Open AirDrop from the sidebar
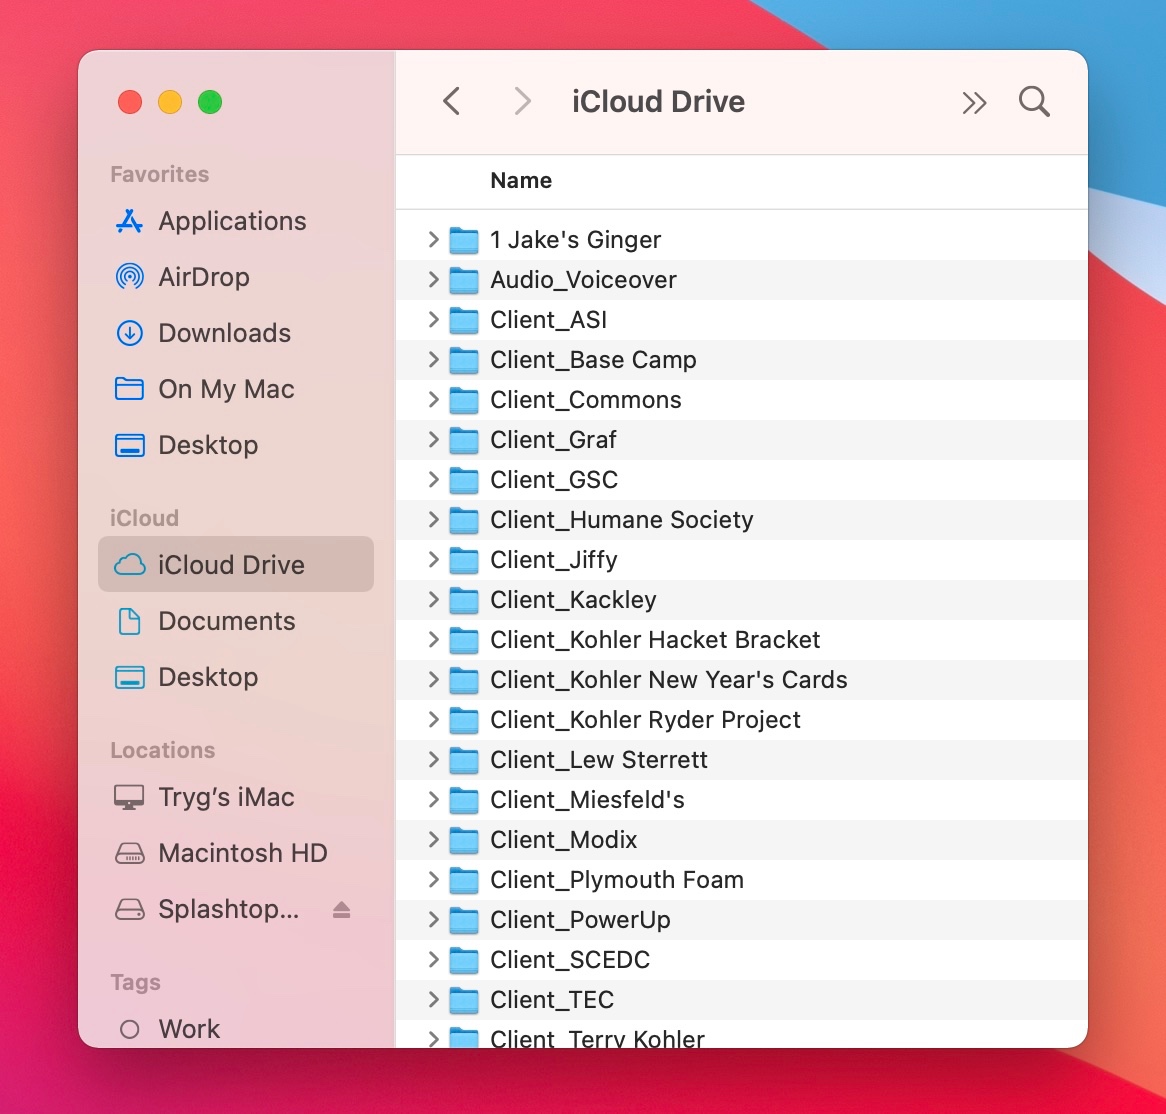Viewport: 1166px width, 1114px height. click(236, 277)
